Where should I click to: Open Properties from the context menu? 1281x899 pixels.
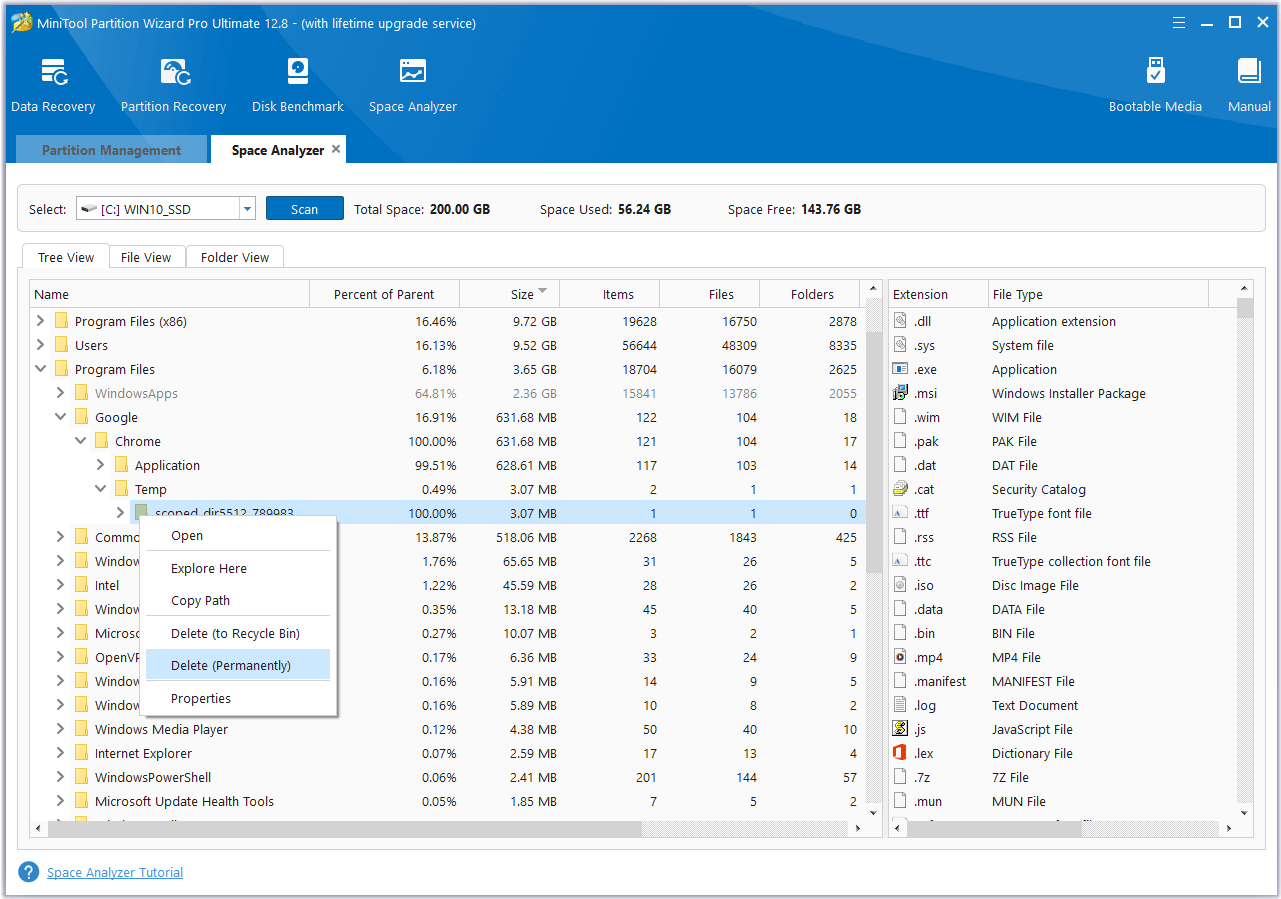[x=237, y=698]
